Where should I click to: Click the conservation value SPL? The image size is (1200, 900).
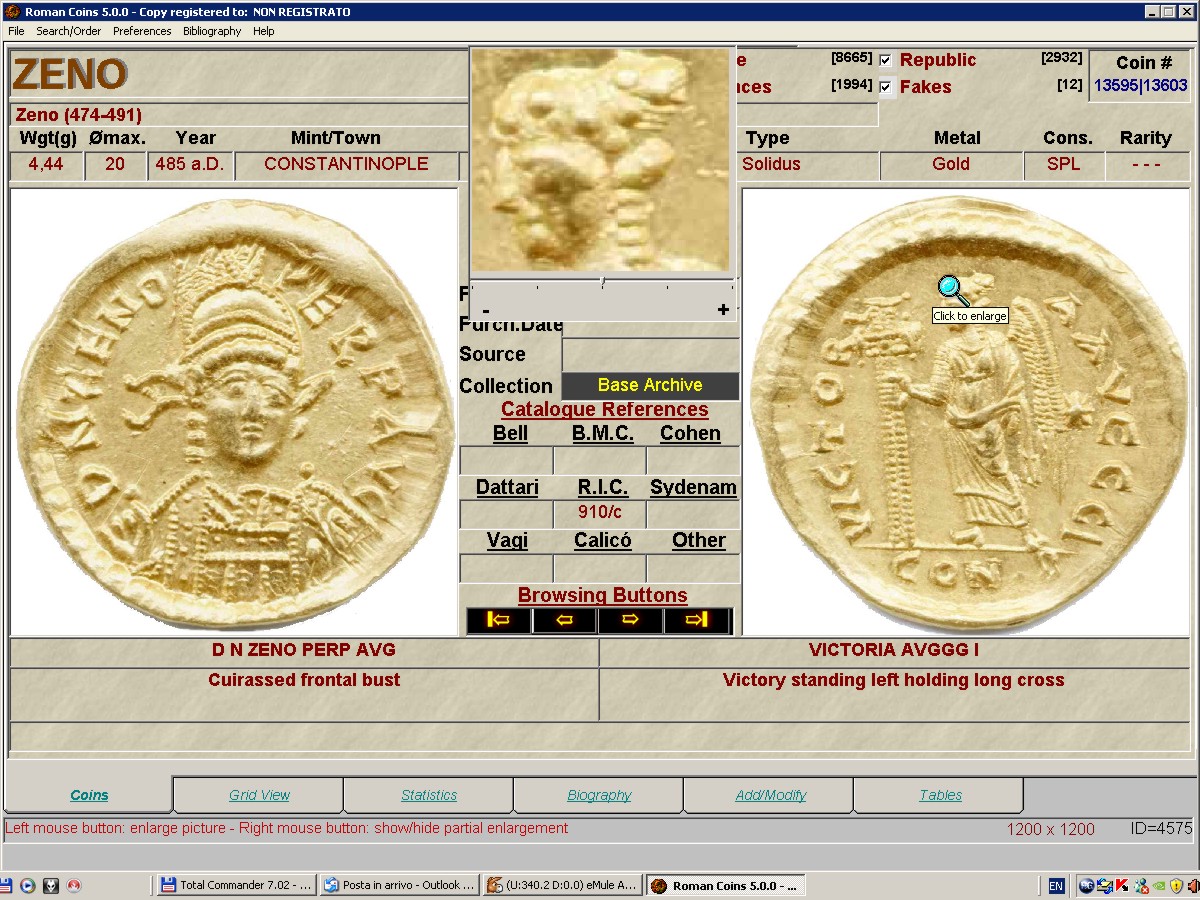pos(1063,164)
